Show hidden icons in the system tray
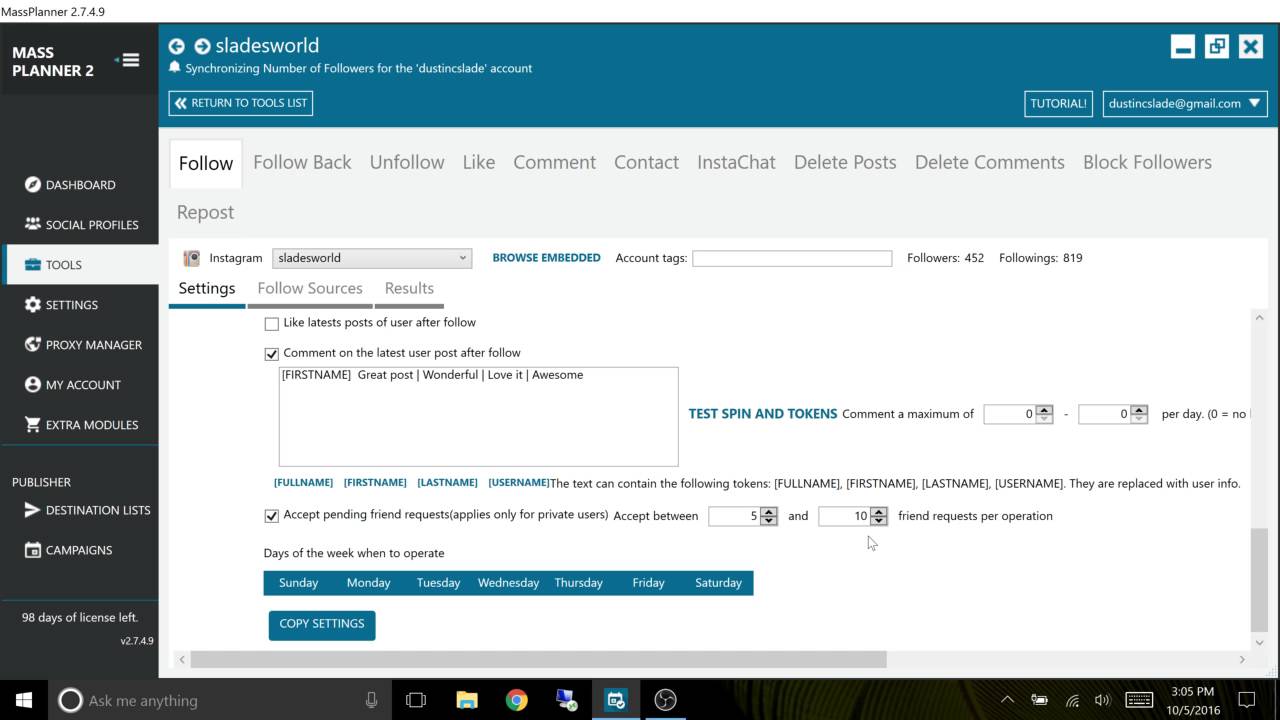The height and width of the screenshot is (720, 1280). point(1007,700)
